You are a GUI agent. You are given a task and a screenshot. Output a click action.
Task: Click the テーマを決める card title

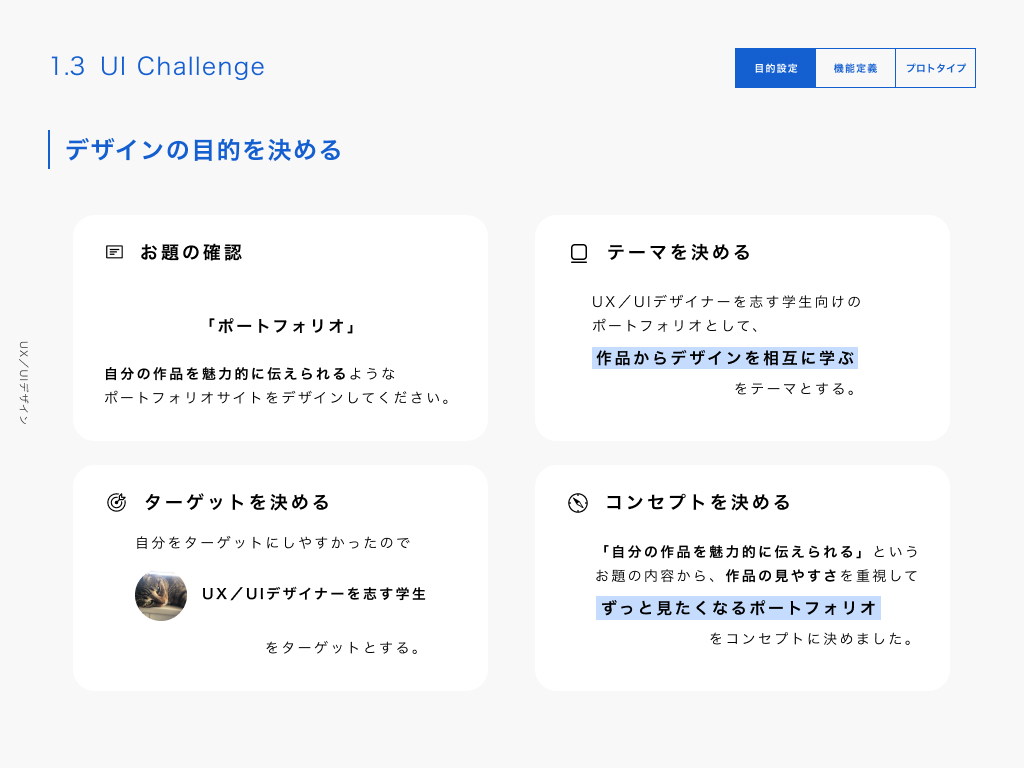[679, 253]
